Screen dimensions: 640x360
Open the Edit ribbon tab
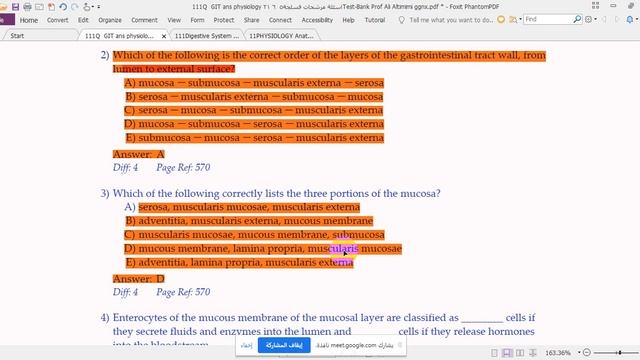point(83,20)
